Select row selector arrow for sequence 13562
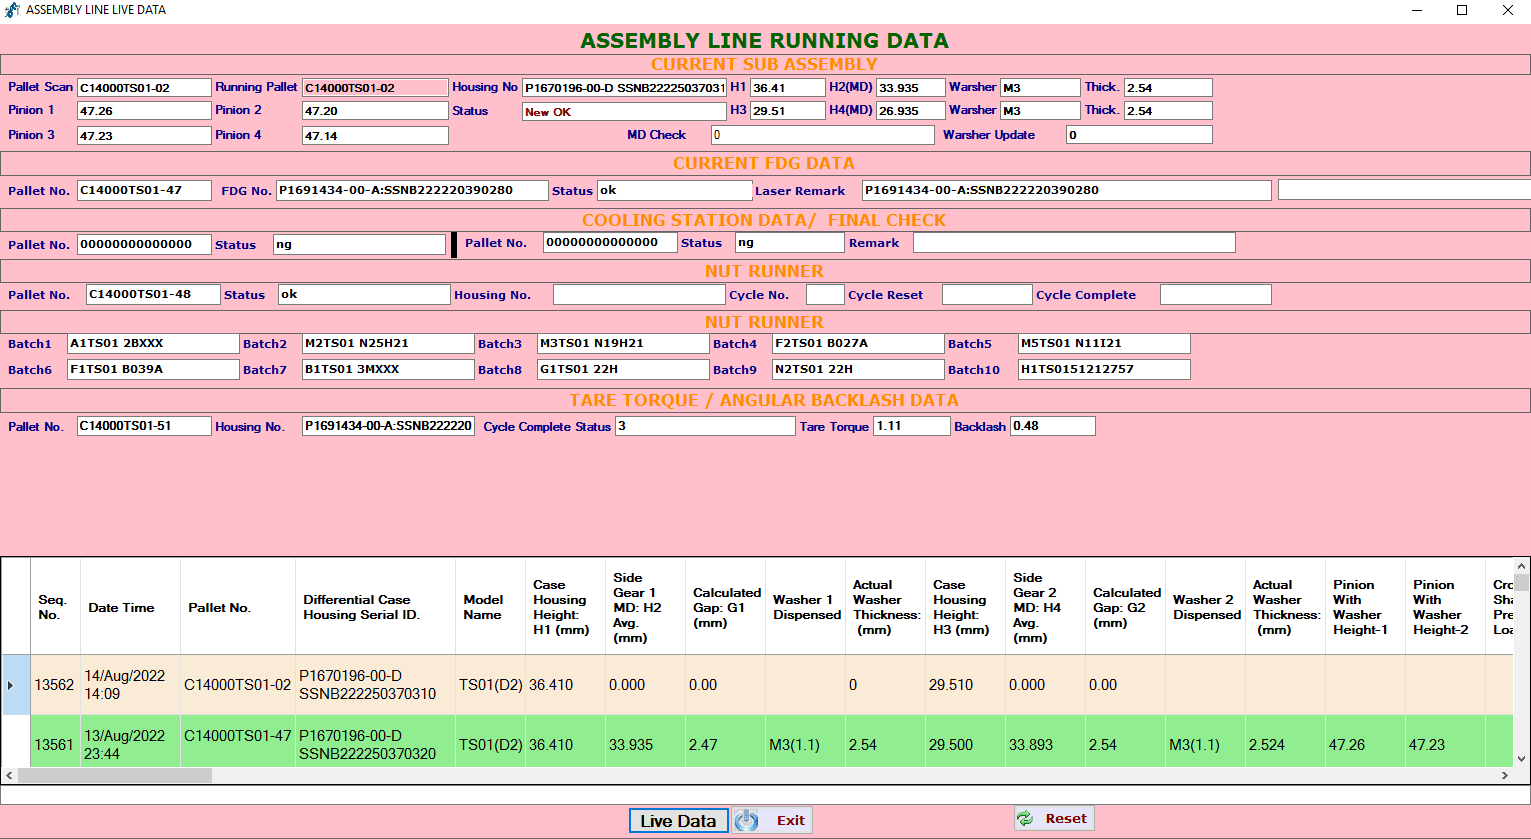Image resolution: width=1531 pixels, height=839 pixels. (x=16, y=685)
